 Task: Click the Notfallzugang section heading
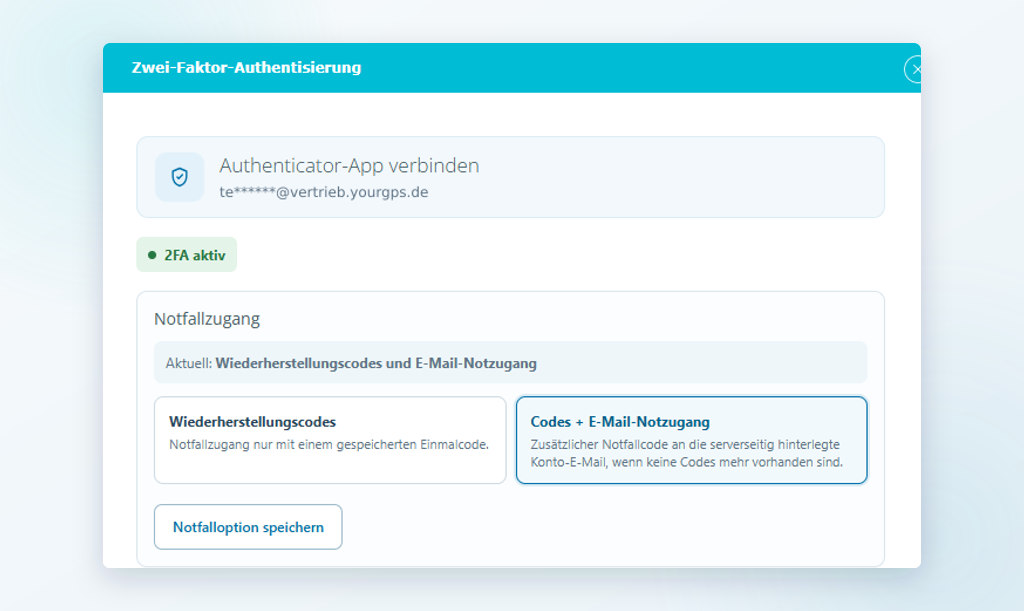207,319
